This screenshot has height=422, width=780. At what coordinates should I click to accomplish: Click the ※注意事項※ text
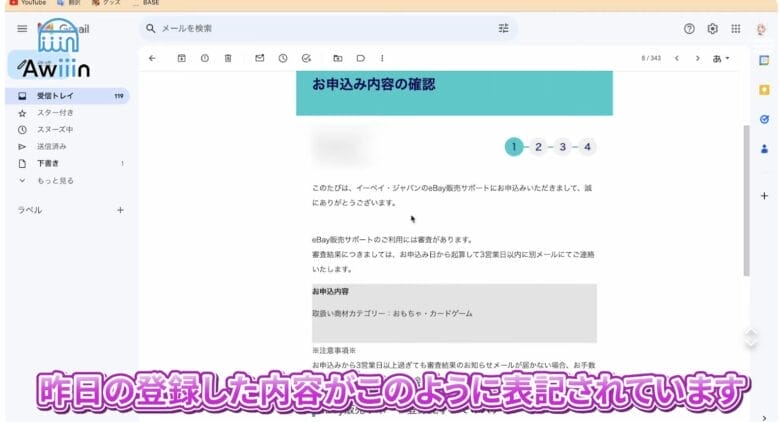(x=334, y=350)
